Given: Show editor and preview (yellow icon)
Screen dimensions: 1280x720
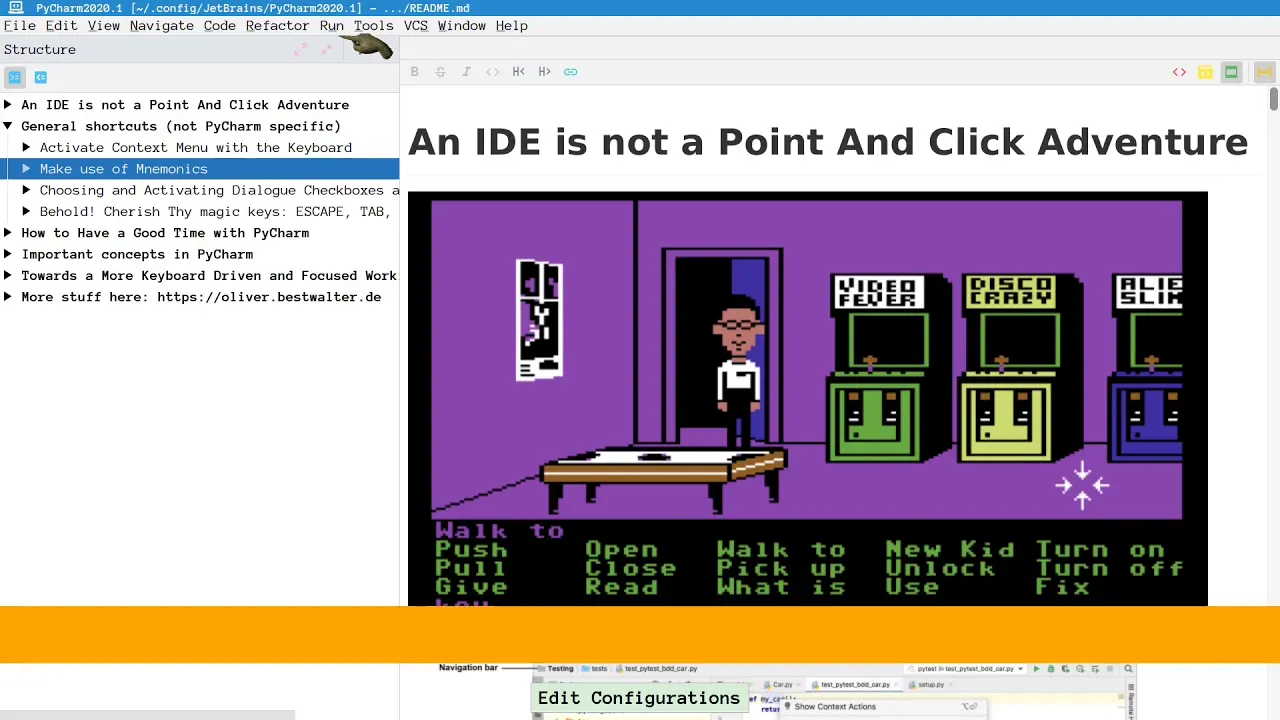Looking at the screenshot, I should coord(1205,72).
